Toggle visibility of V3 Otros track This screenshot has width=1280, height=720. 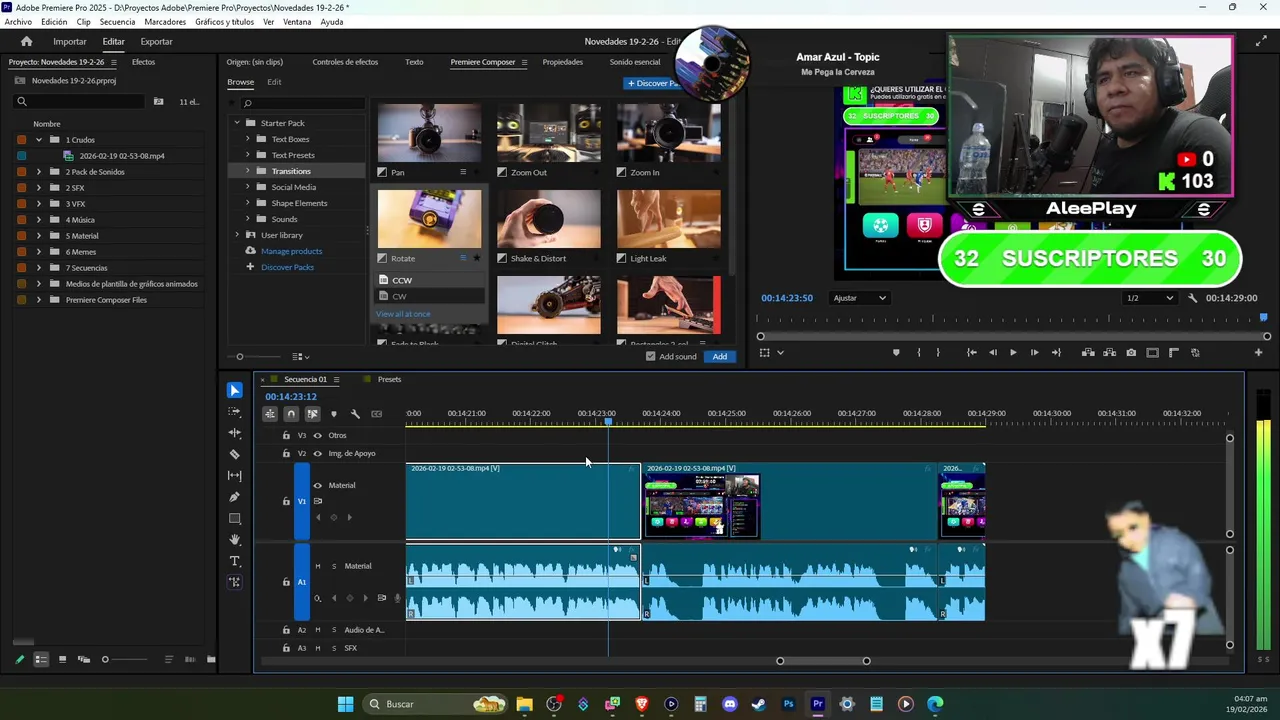318,435
